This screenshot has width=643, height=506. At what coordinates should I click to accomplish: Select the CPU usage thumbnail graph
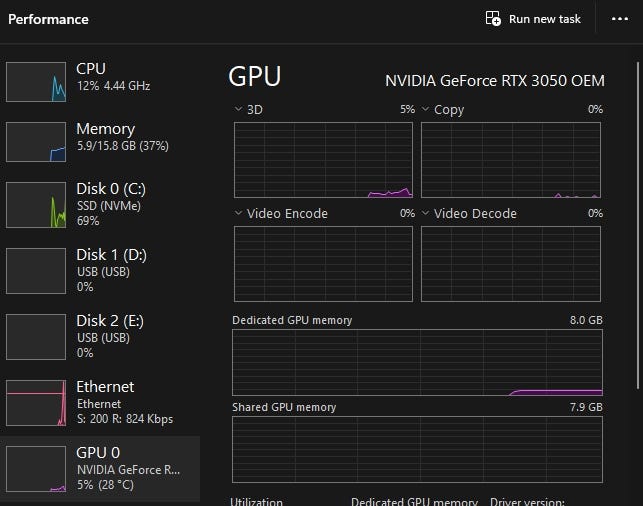click(36, 81)
